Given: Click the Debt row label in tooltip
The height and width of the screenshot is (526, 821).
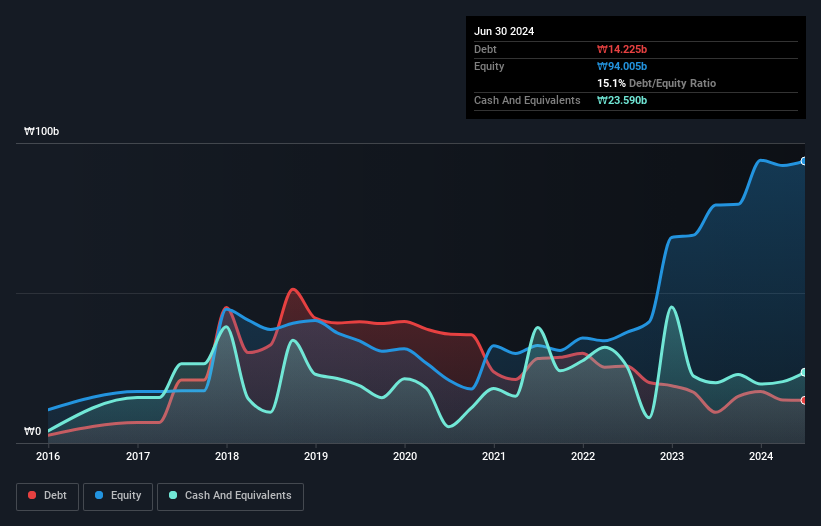Looking at the screenshot, I should tap(485, 49).
